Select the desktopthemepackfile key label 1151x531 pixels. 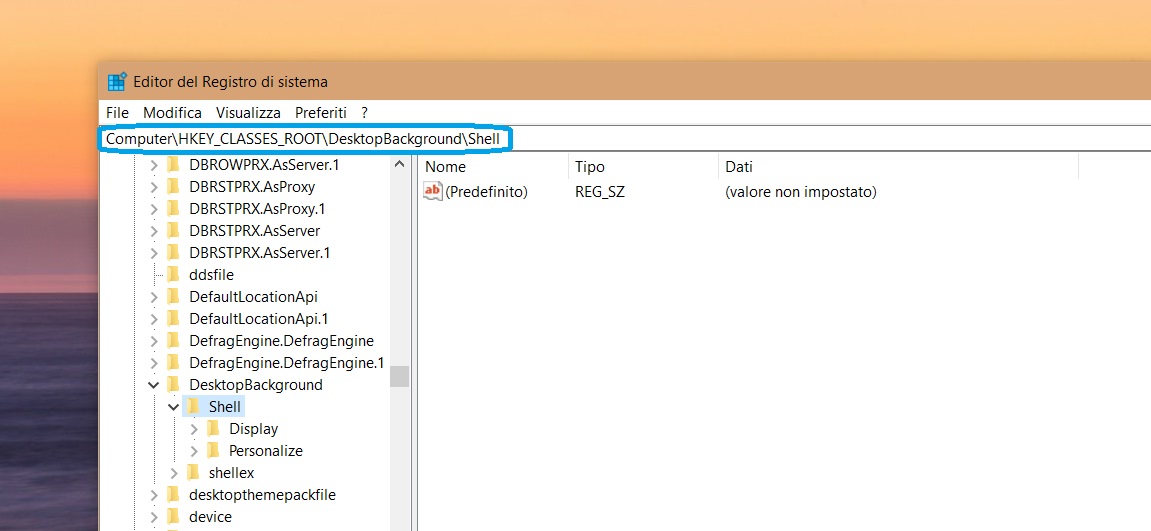coord(262,495)
